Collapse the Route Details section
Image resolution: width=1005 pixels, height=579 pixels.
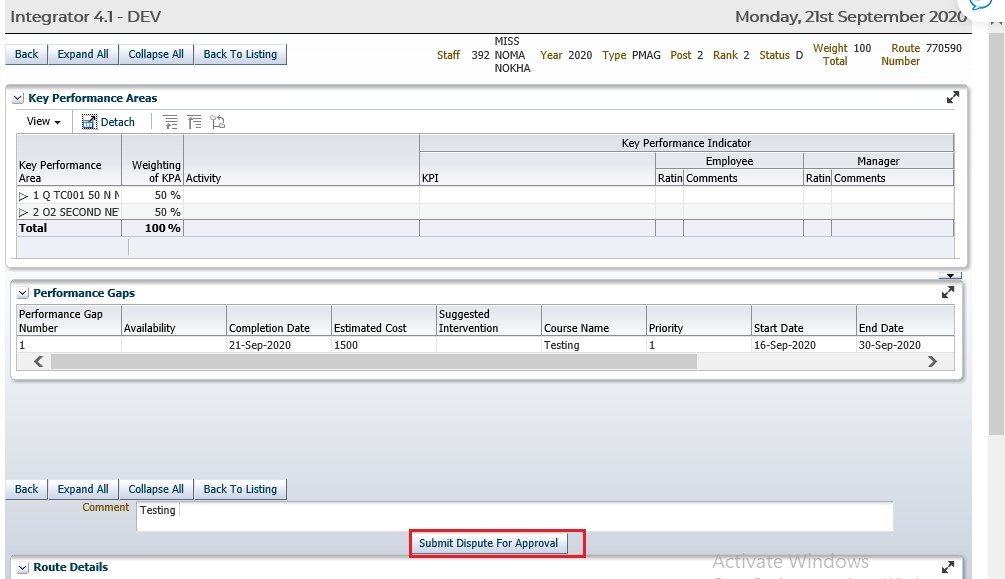[x=23, y=568]
